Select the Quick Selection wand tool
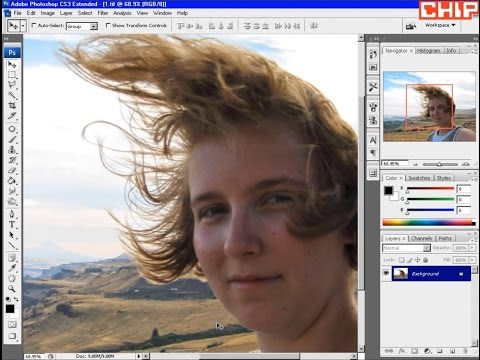The height and width of the screenshot is (360, 480). 12,95
